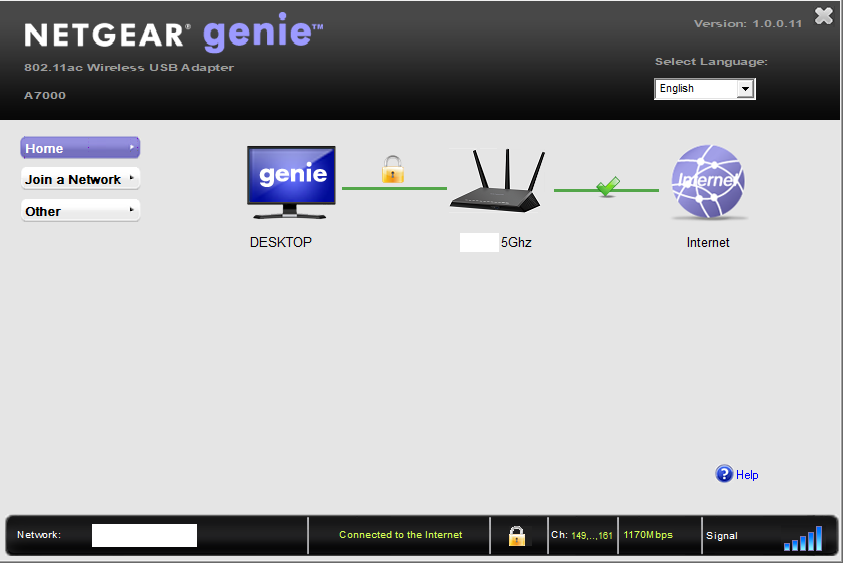Open the Join a Network menu
This screenshot has height=564, width=844.
click(80, 179)
